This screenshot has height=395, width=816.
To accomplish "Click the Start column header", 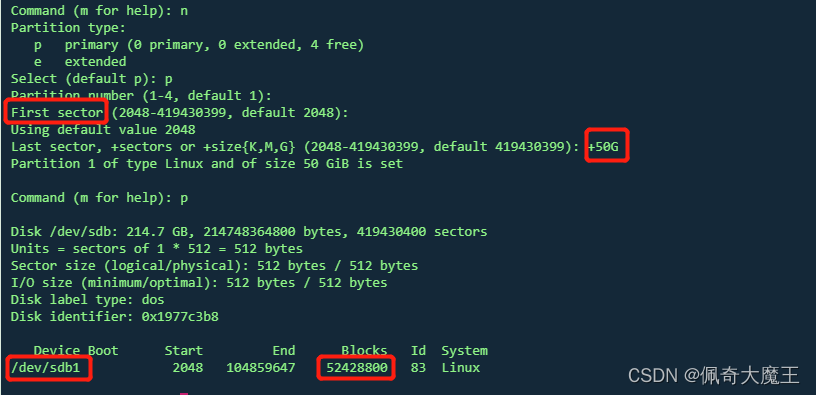I will [184, 351].
